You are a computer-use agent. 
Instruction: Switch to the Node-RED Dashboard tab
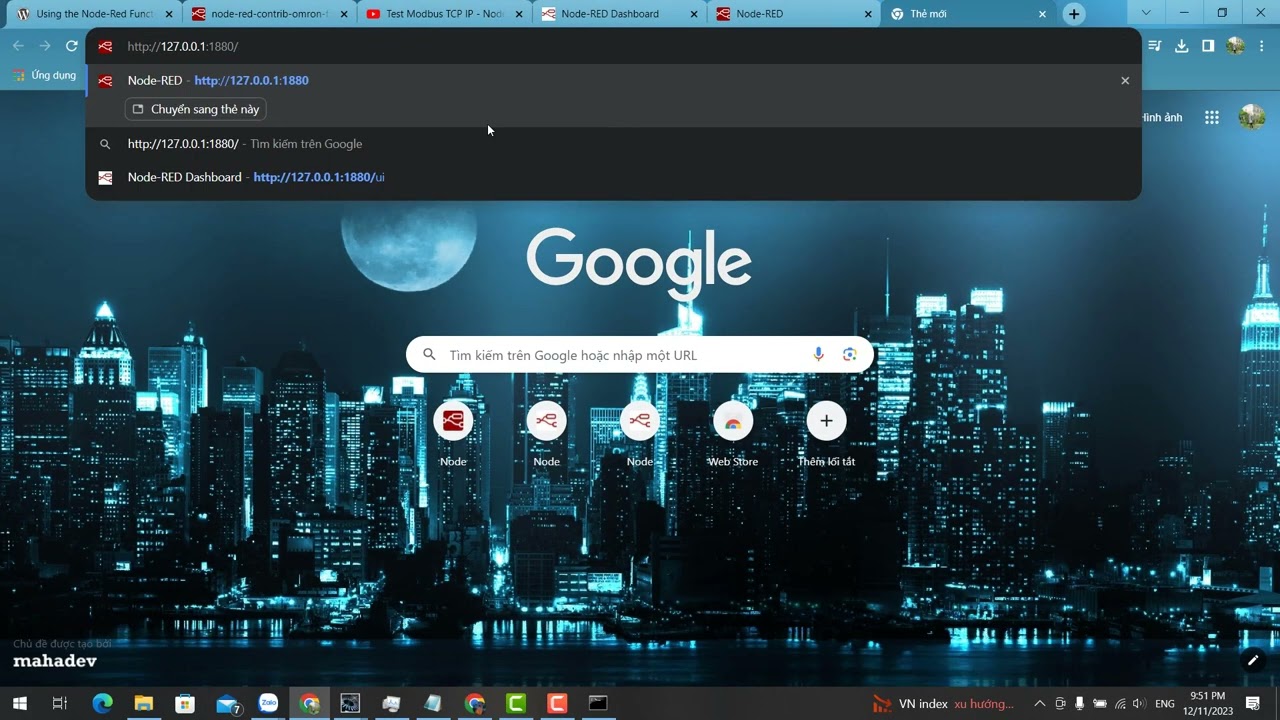pos(620,14)
